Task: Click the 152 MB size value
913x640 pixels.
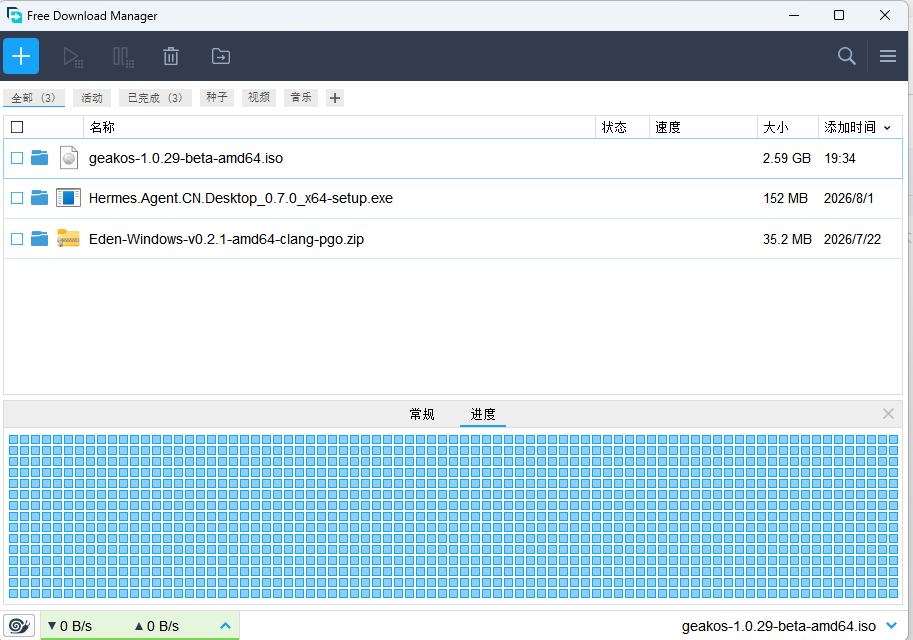Action: [785, 198]
